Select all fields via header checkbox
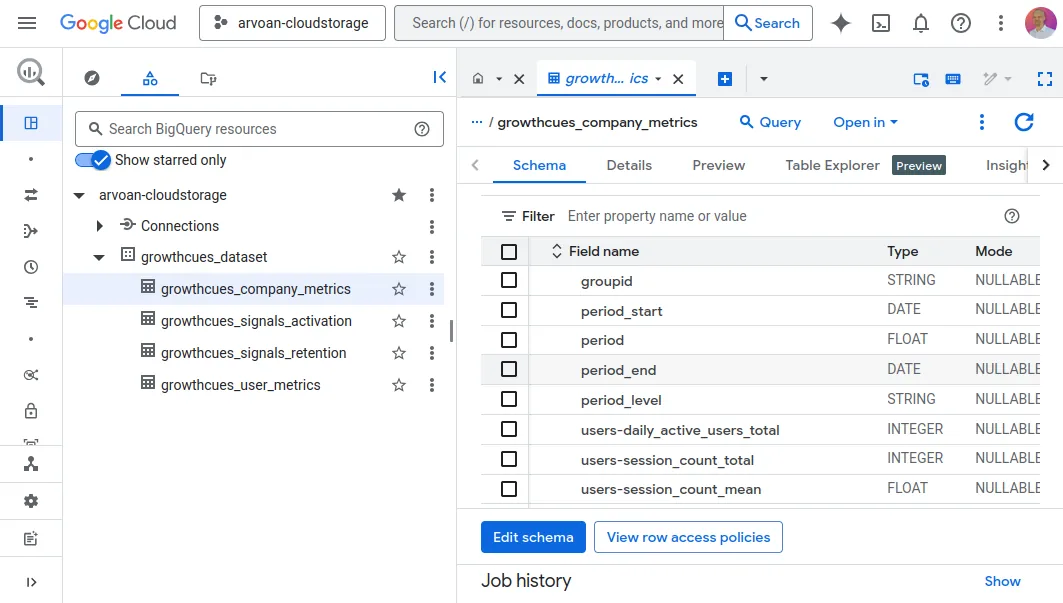1063x603 pixels. coord(509,251)
